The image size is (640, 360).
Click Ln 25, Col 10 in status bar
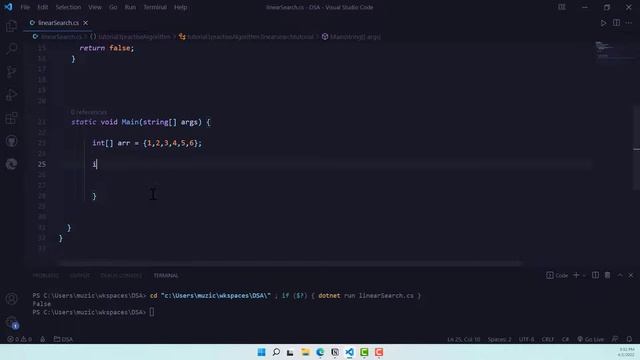coord(463,339)
